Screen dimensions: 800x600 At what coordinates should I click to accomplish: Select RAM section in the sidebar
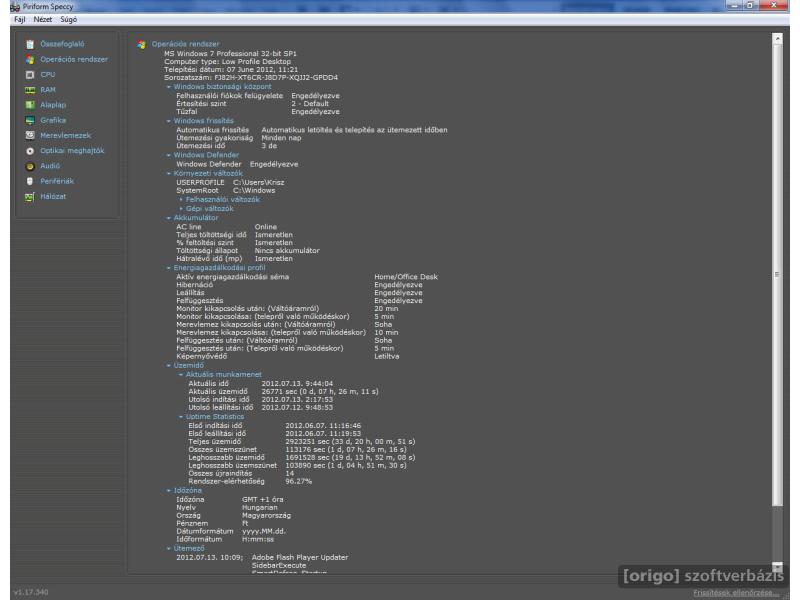coord(48,90)
